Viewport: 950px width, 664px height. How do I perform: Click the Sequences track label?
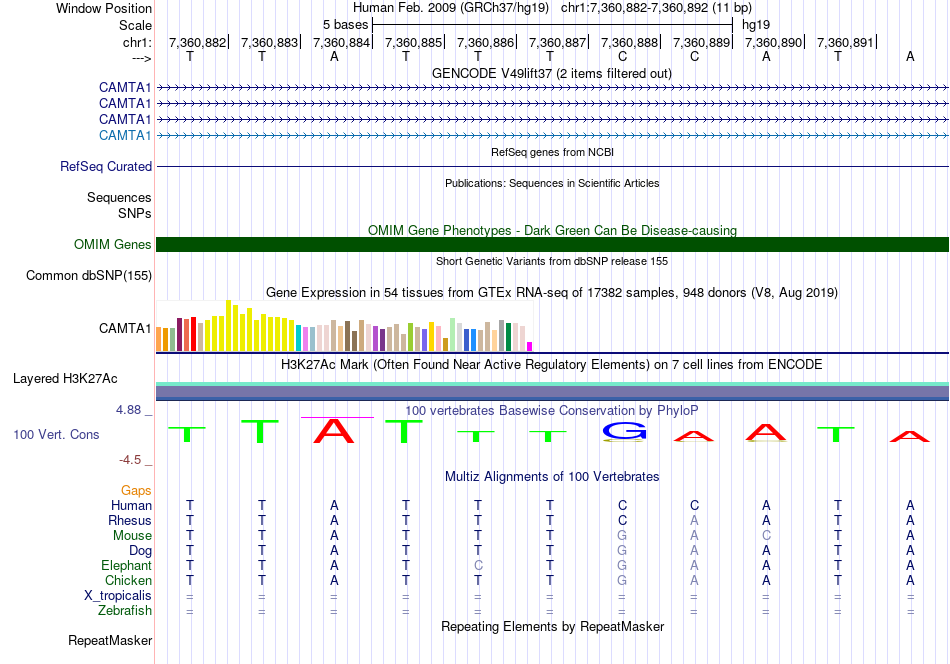pyautogui.click(x=119, y=198)
